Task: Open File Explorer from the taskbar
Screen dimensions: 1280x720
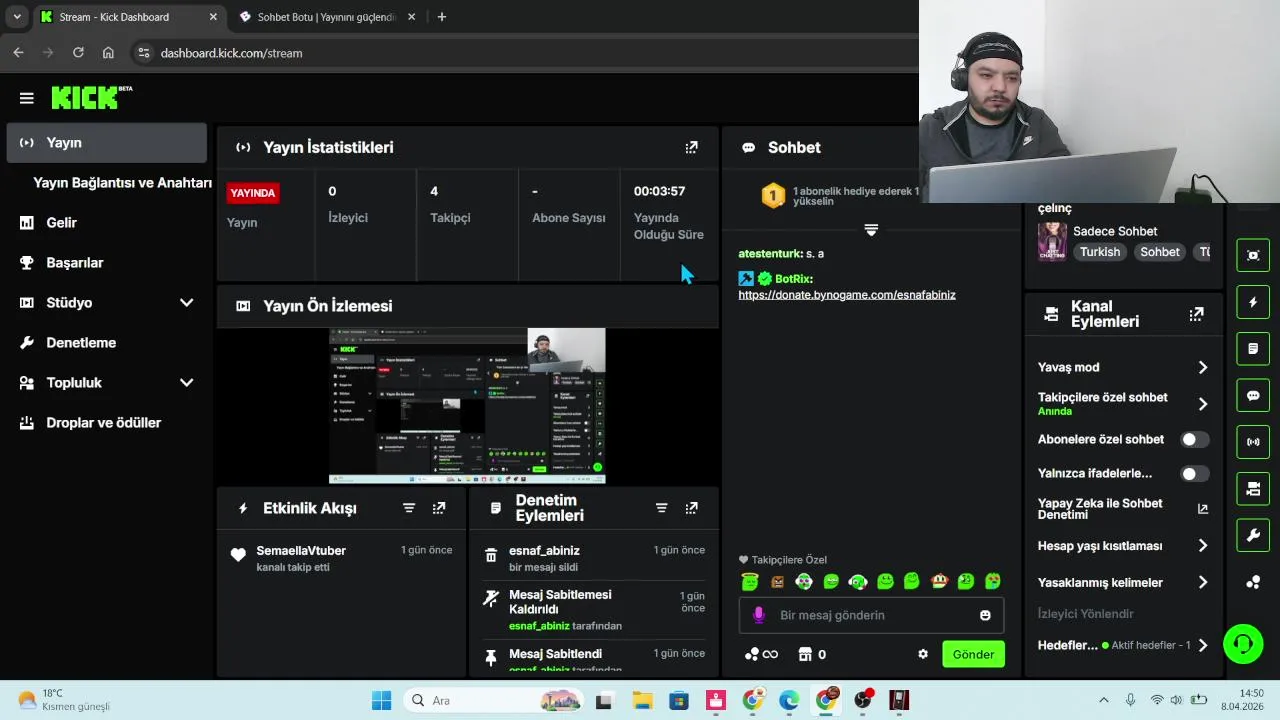Action: point(641,700)
